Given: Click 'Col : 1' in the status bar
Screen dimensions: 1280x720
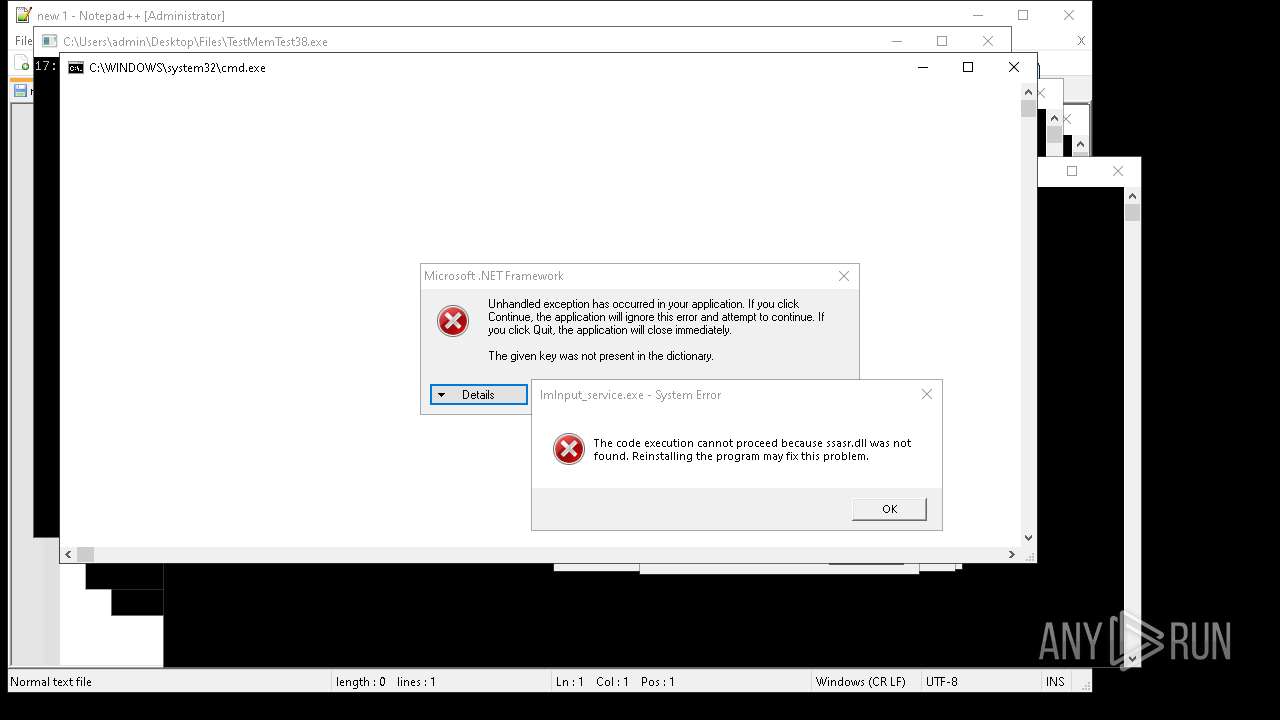Looking at the screenshot, I should [x=612, y=682].
